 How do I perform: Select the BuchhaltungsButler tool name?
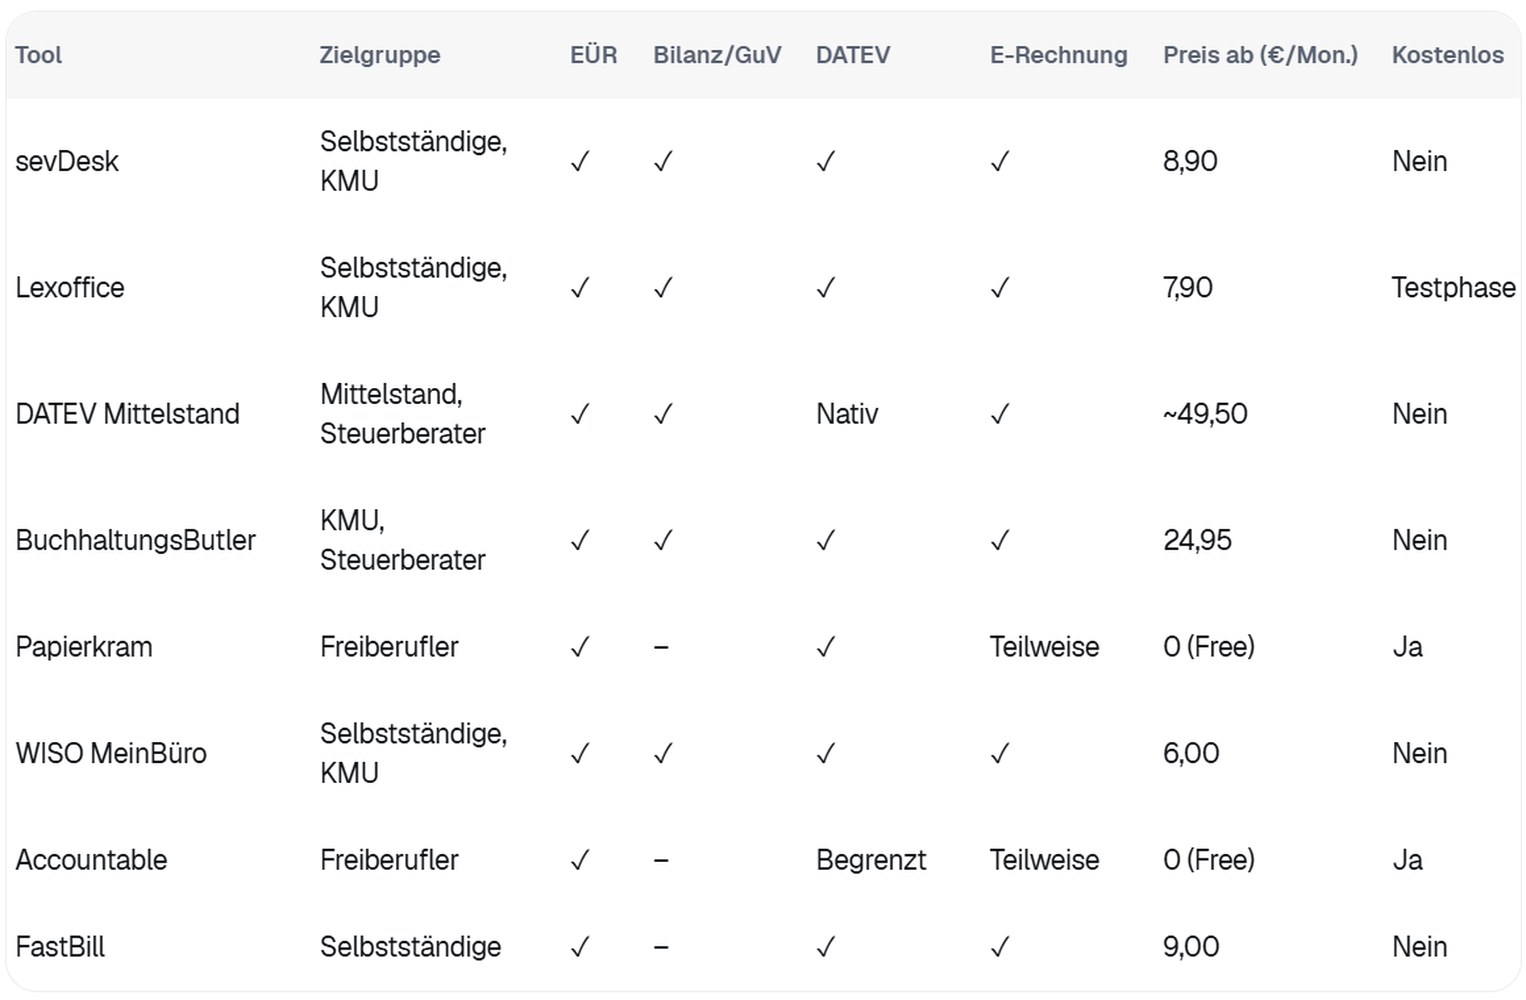pyautogui.click(x=136, y=540)
